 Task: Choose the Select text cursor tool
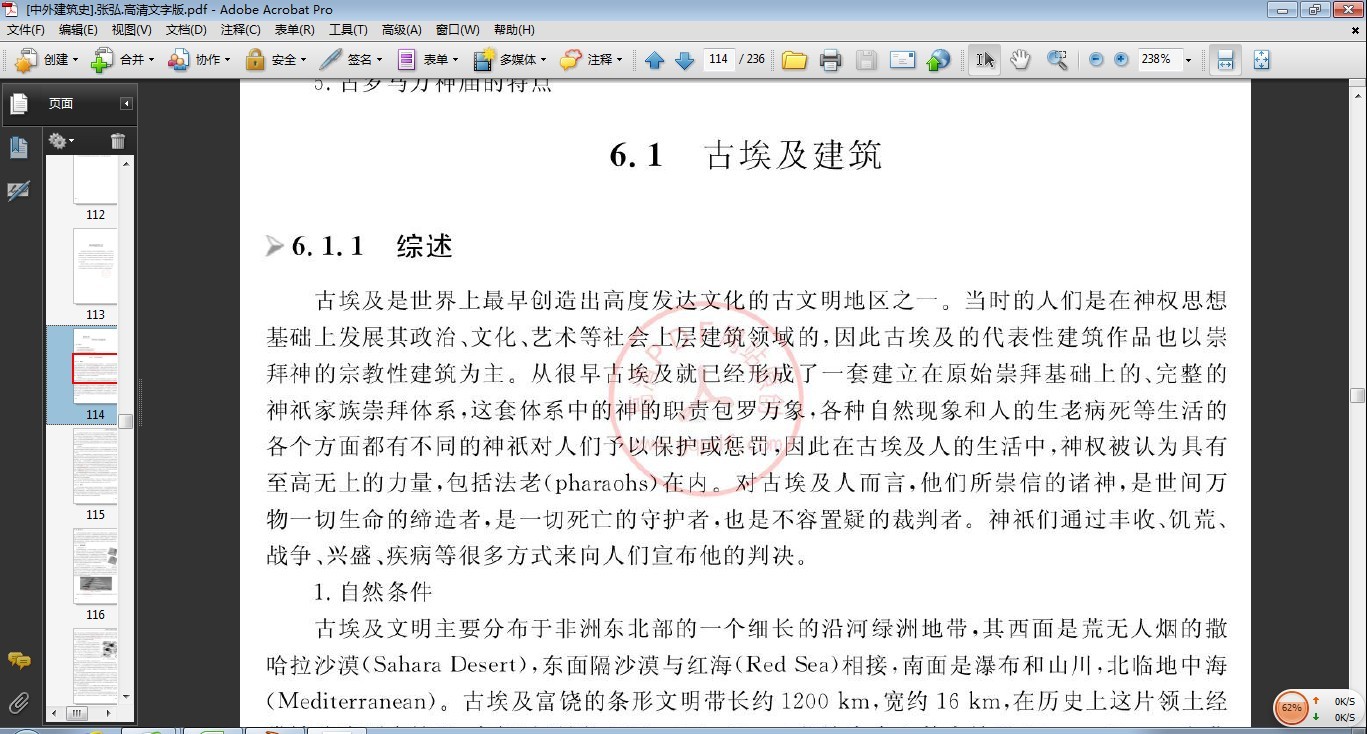coord(985,60)
